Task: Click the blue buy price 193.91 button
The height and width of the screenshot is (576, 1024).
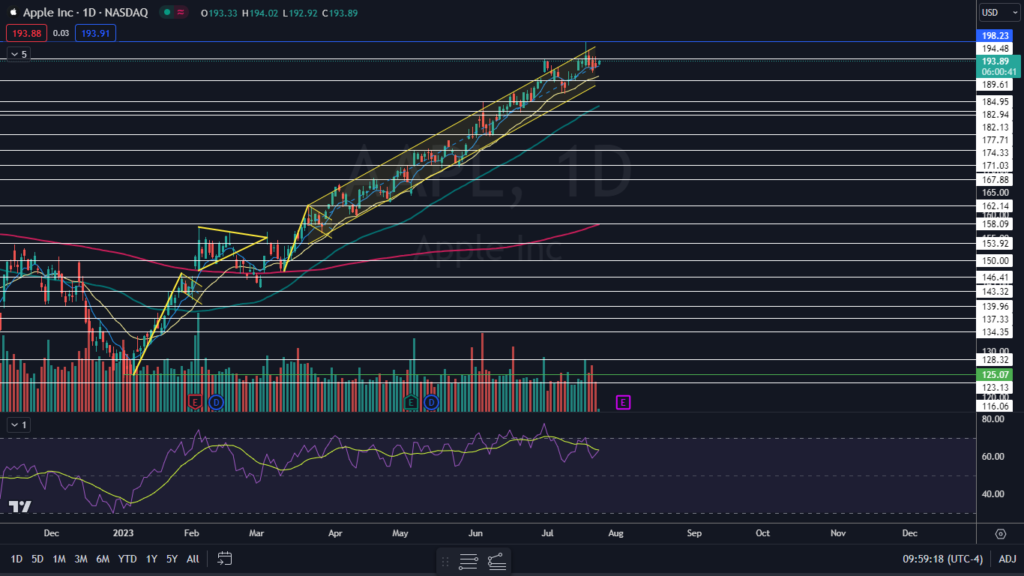Action: coord(91,33)
